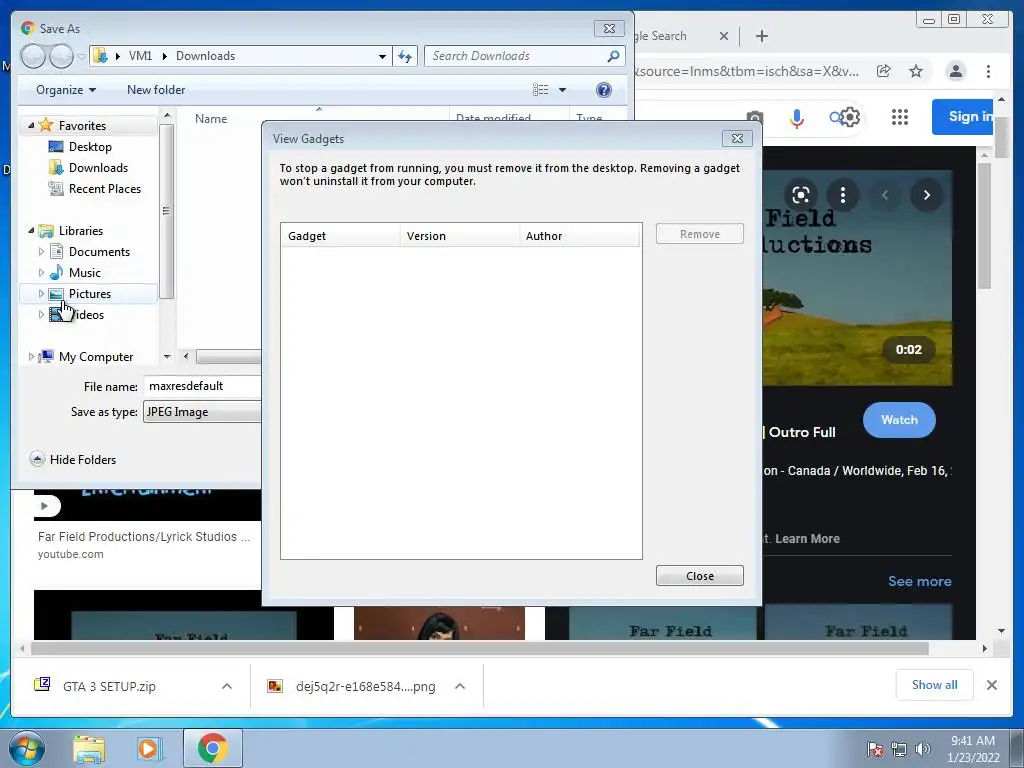This screenshot has width=1024, height=768.
Task: Click the Version column header
Action: (x=459, y=236)
